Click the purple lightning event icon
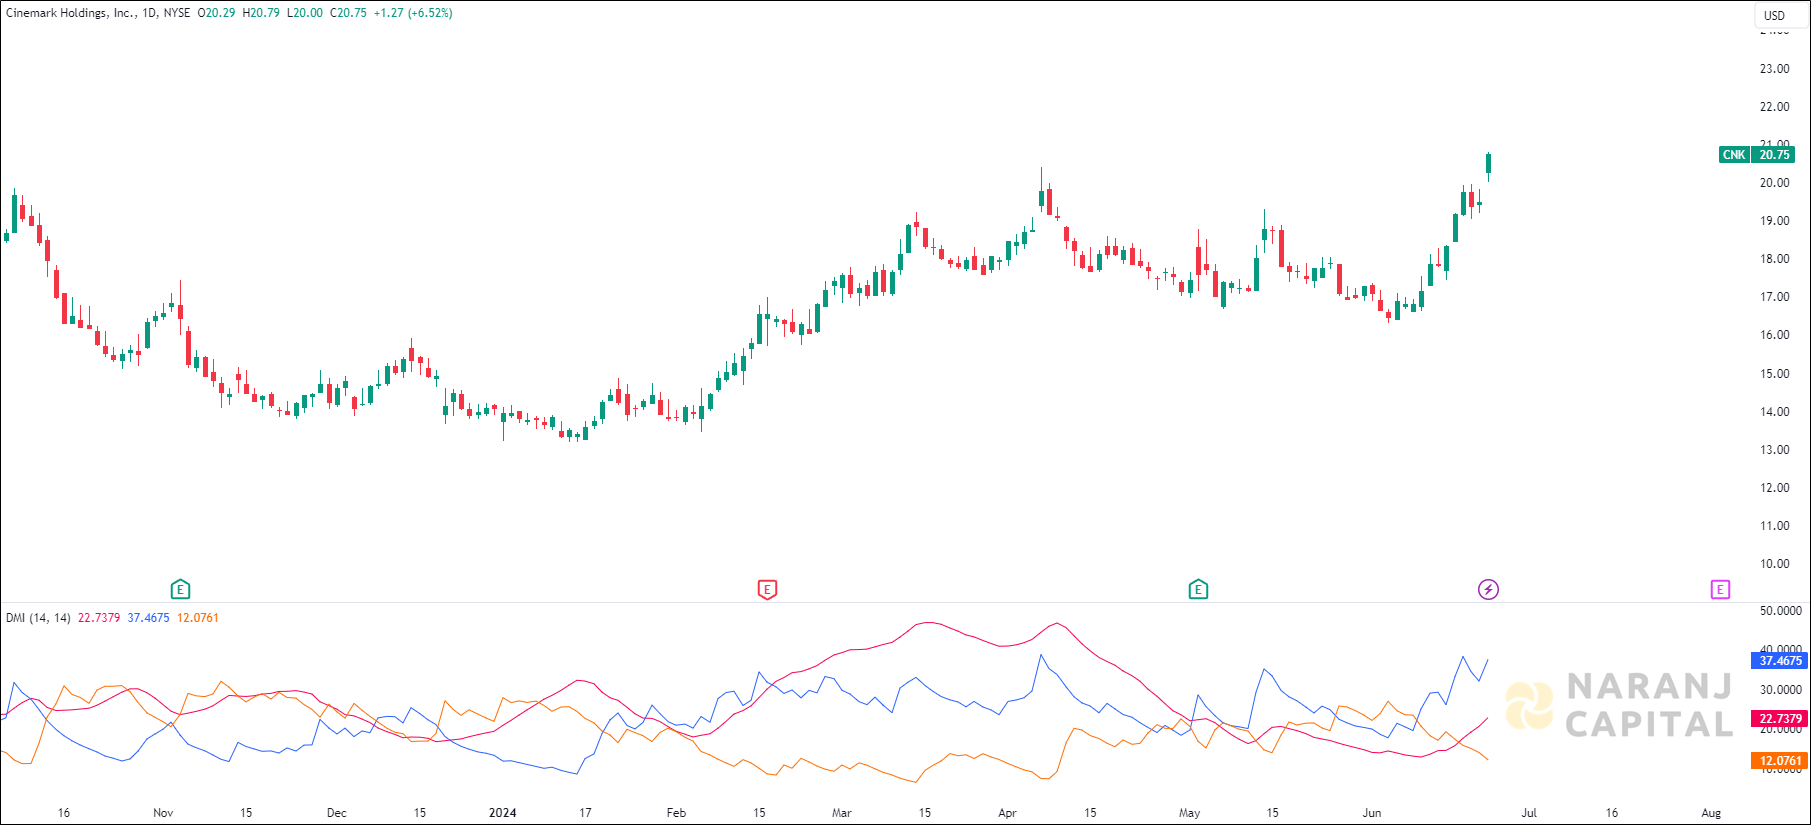 click(1488, 589)
